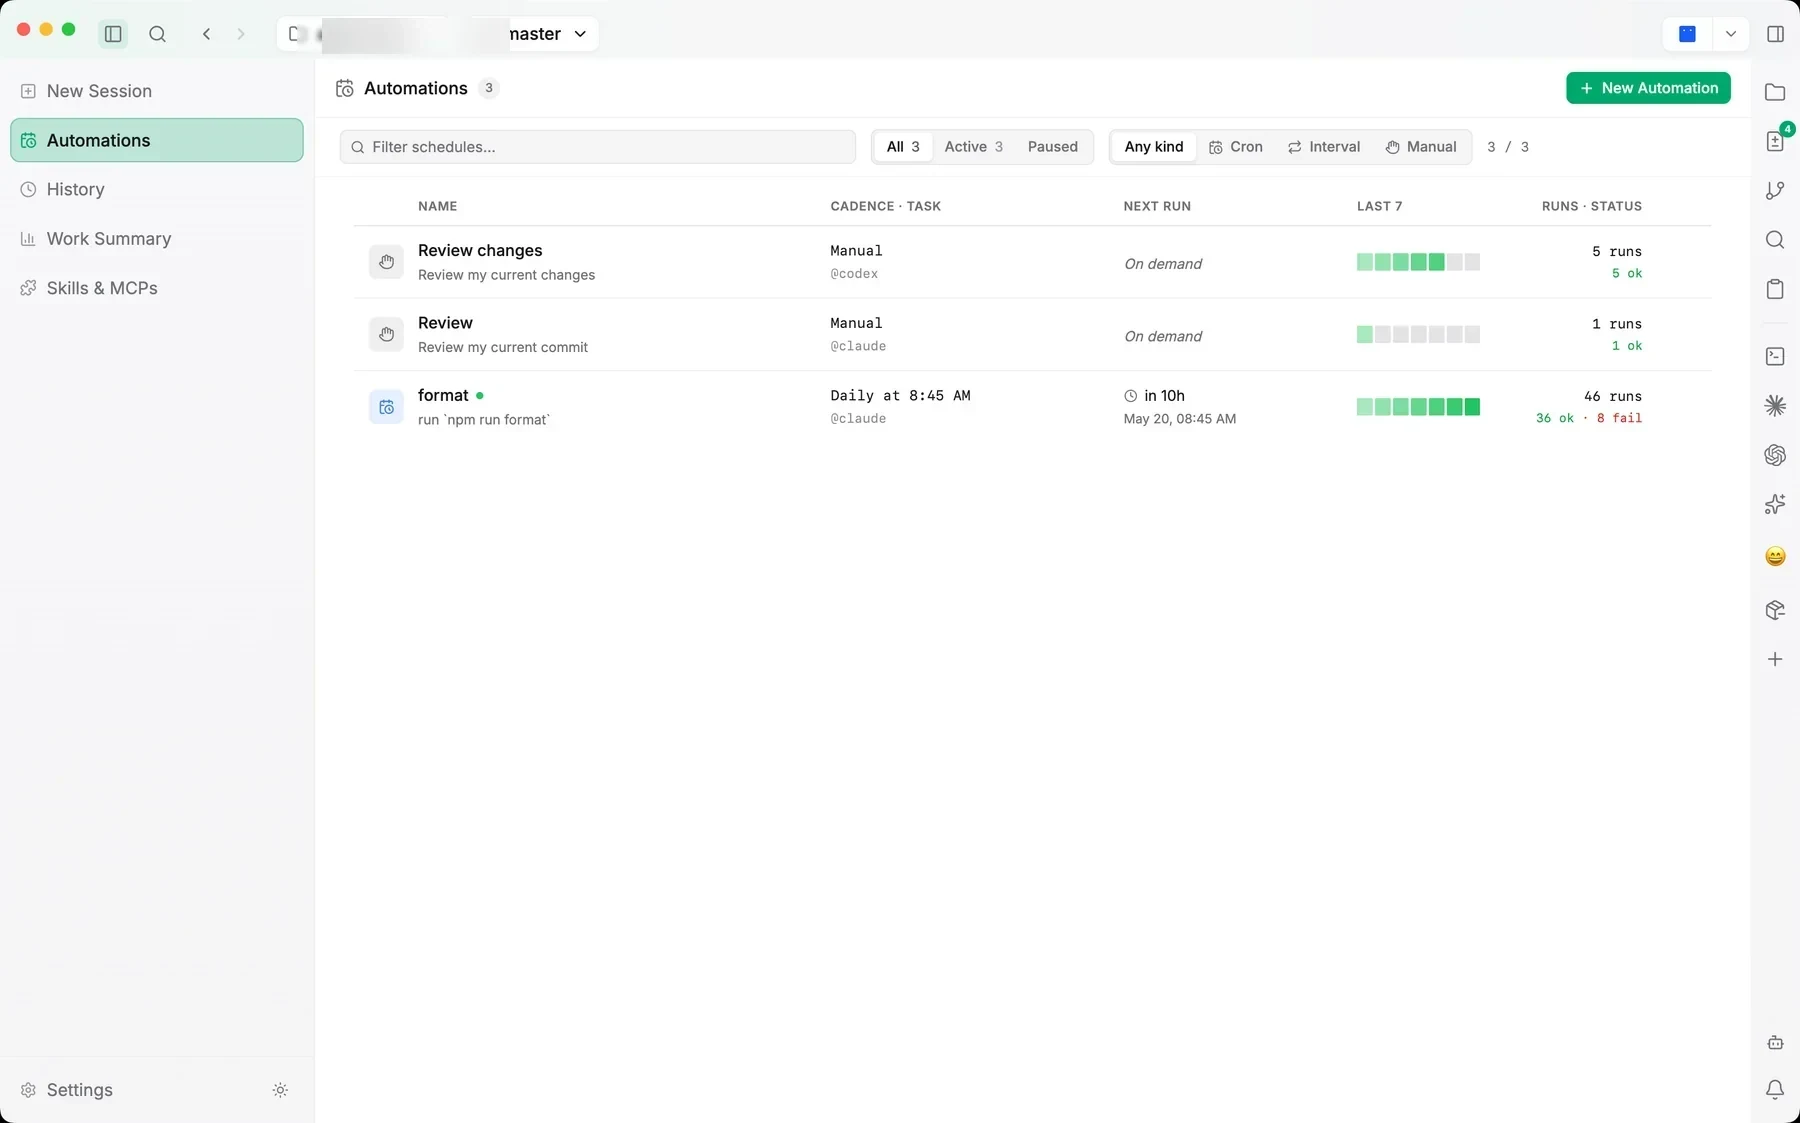This screenshot has height=1123, width=1800.
Task: Open the Review changes automation
Action: 480,250
